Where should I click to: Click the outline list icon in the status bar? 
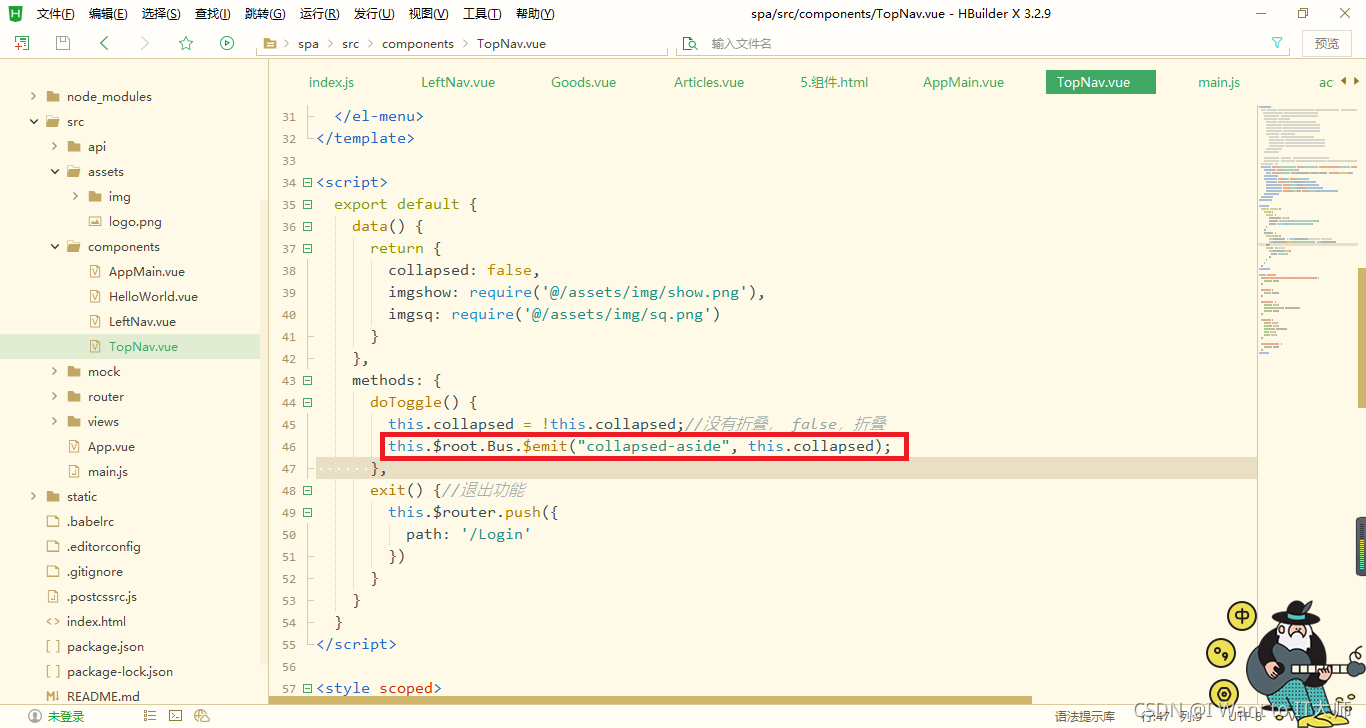(150, 716)
